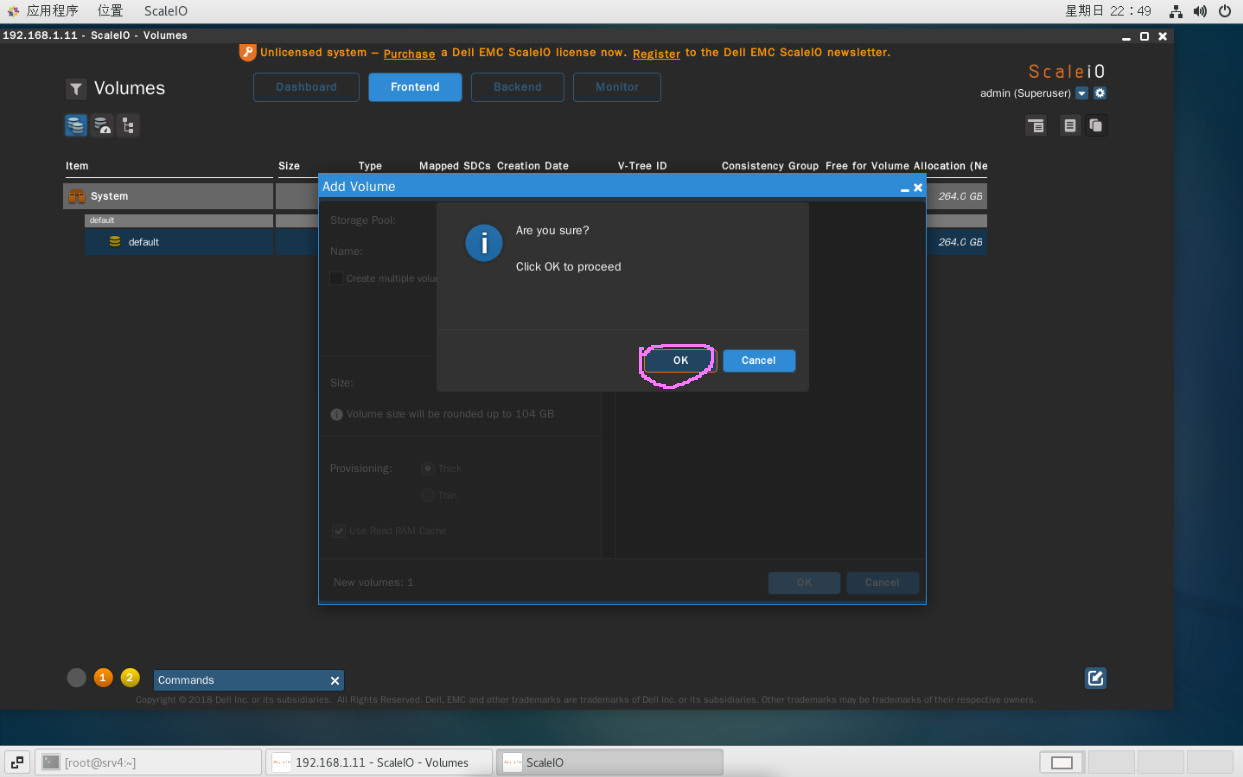The width and height of the screenshot is (1243, 777).
Task: Click the gray alert indicator circle
Action: 77,678
